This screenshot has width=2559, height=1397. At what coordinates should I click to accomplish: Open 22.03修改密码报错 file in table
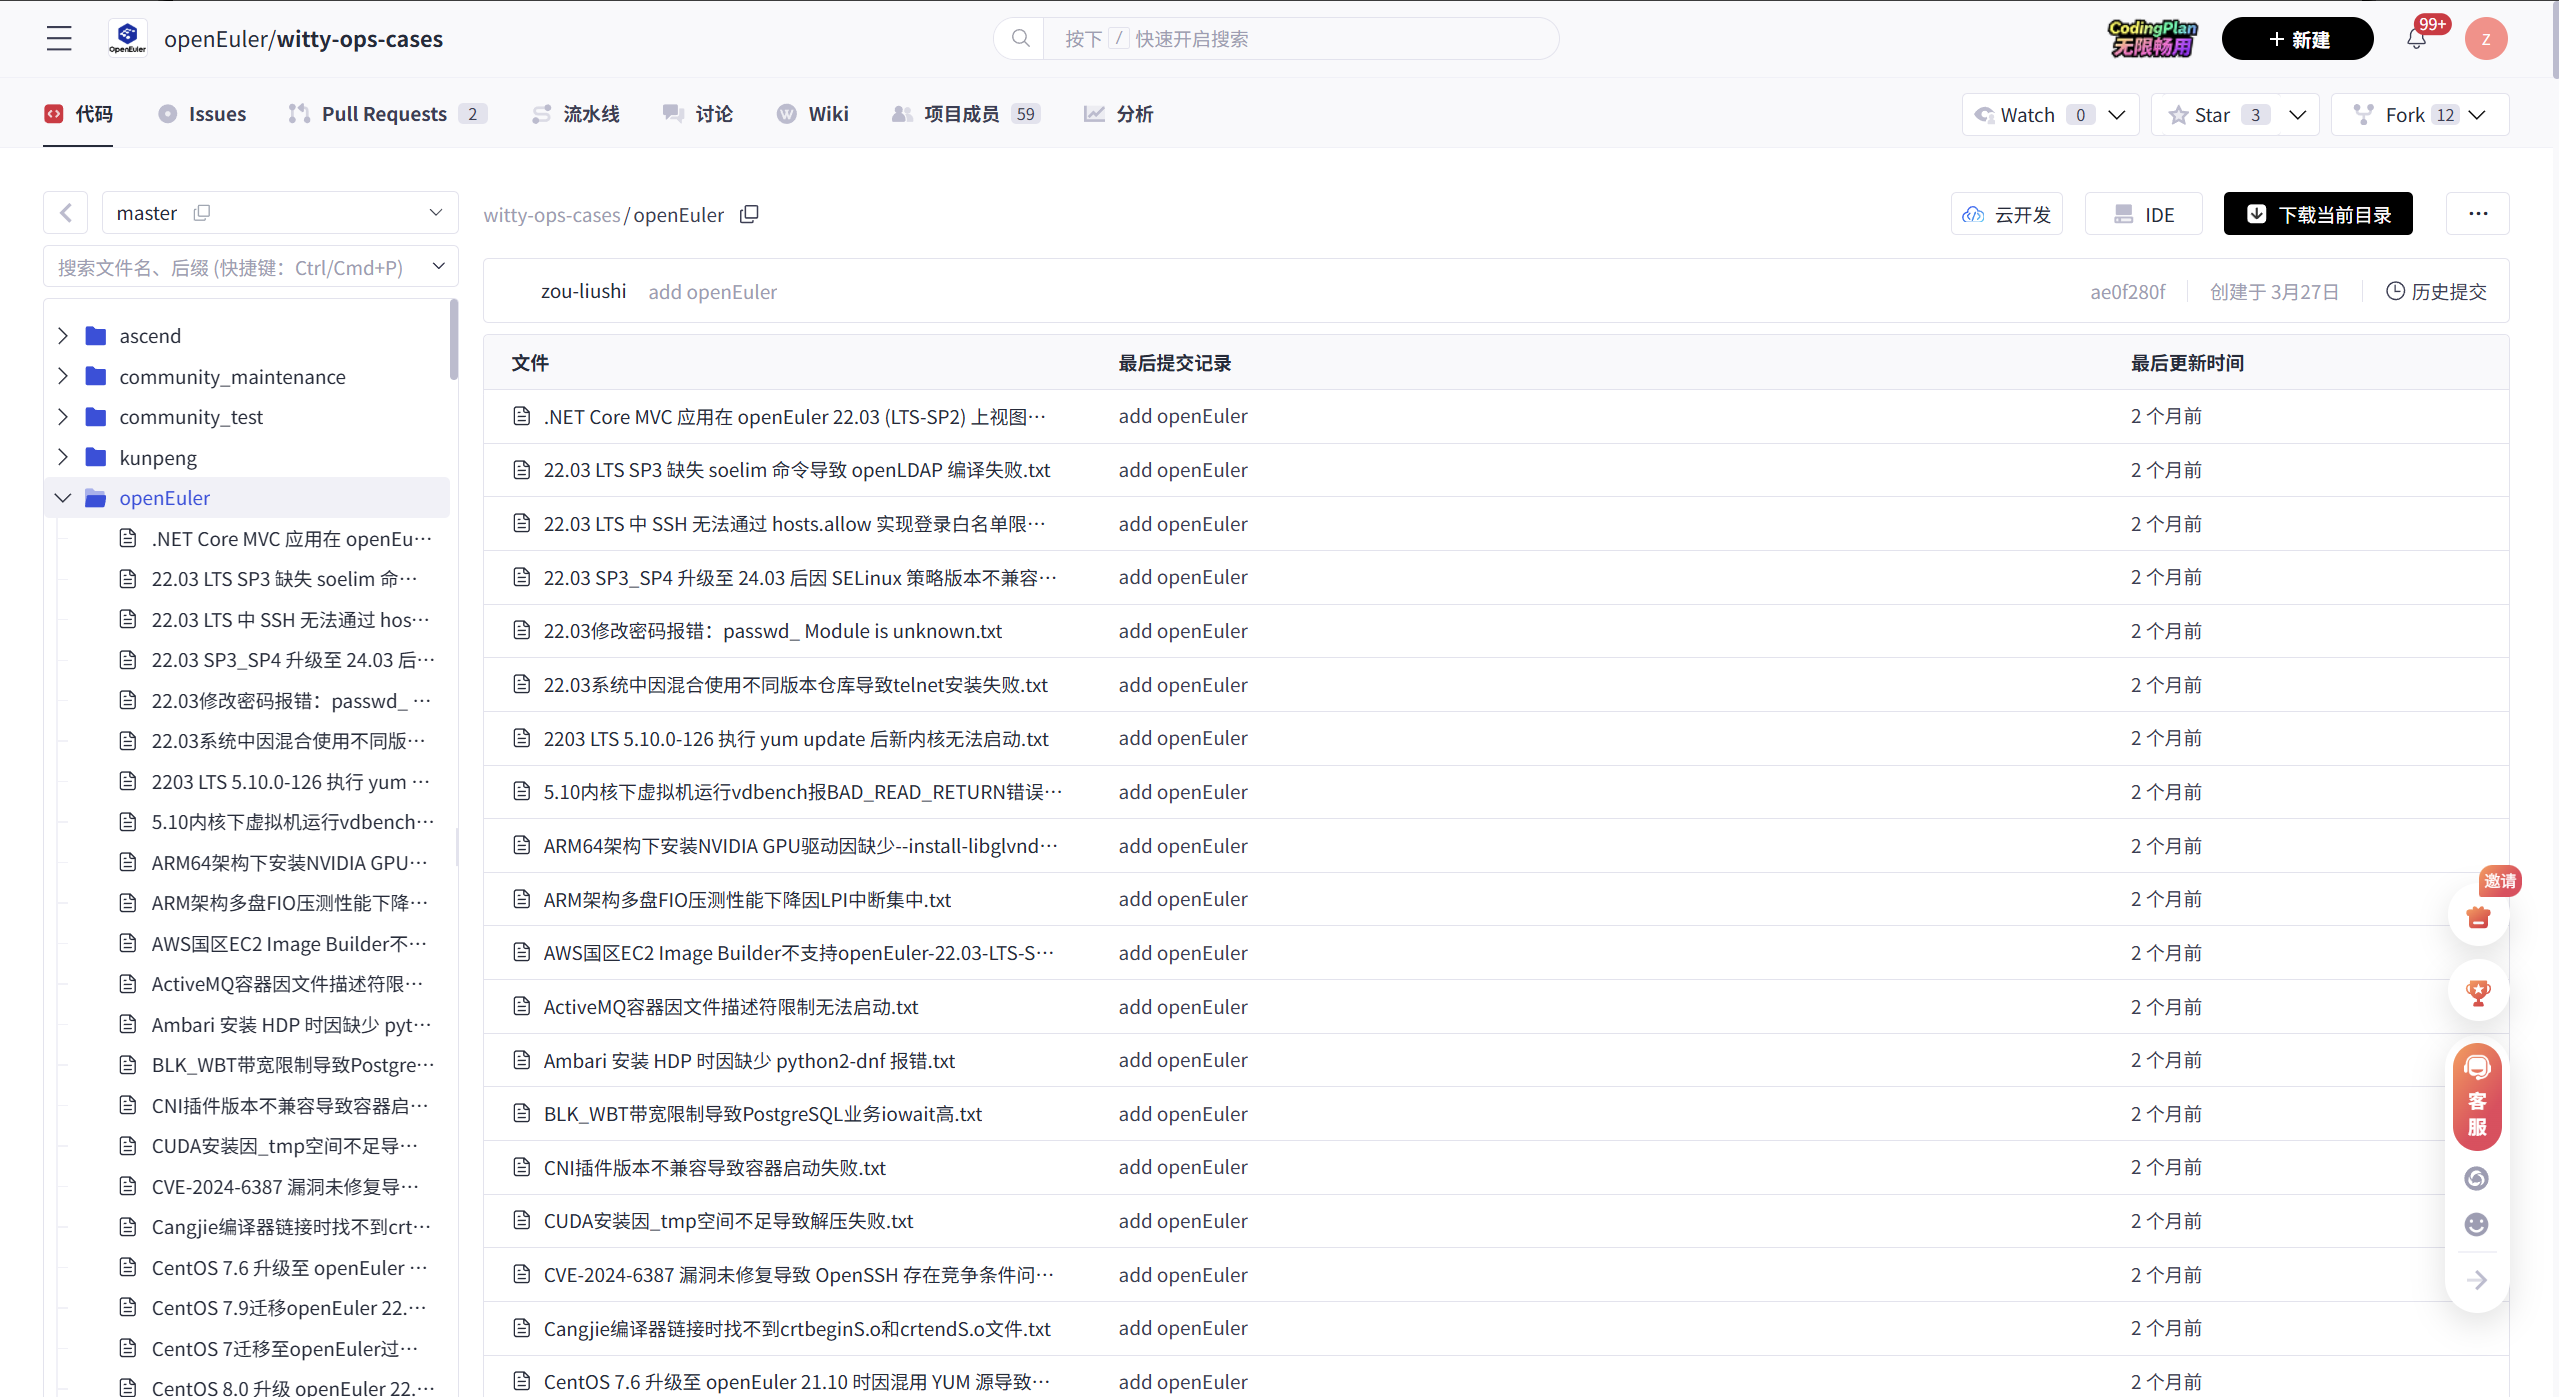pos(772,631)
